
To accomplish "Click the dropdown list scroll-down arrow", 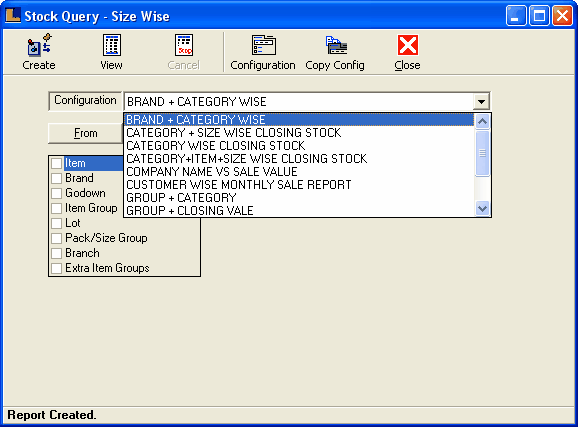I will [x=483, y=208].
